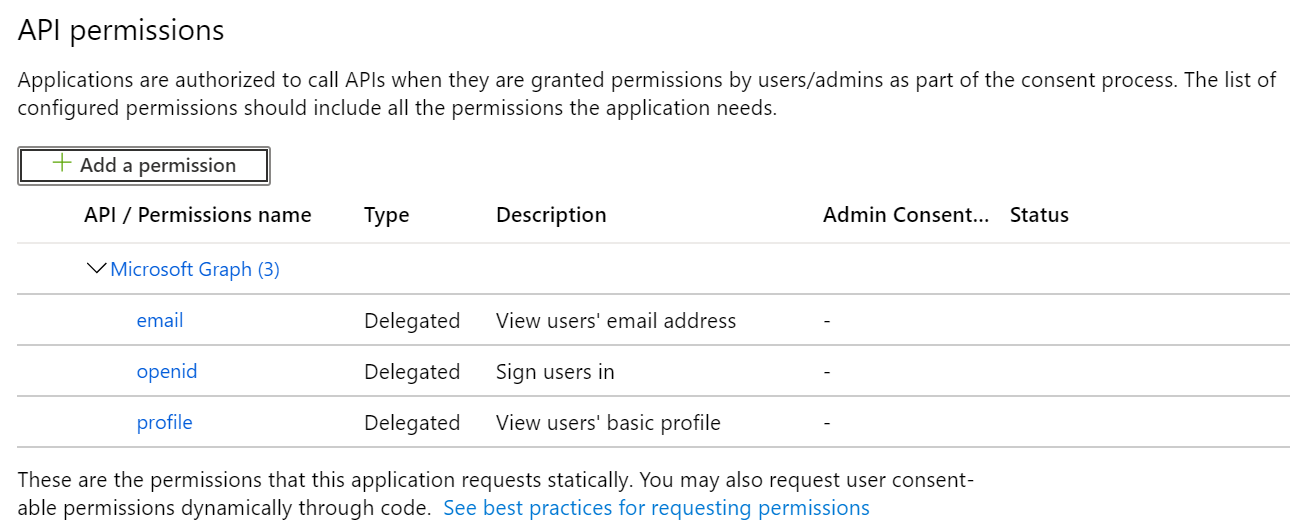Click the Type column header

tap(387, 215)
